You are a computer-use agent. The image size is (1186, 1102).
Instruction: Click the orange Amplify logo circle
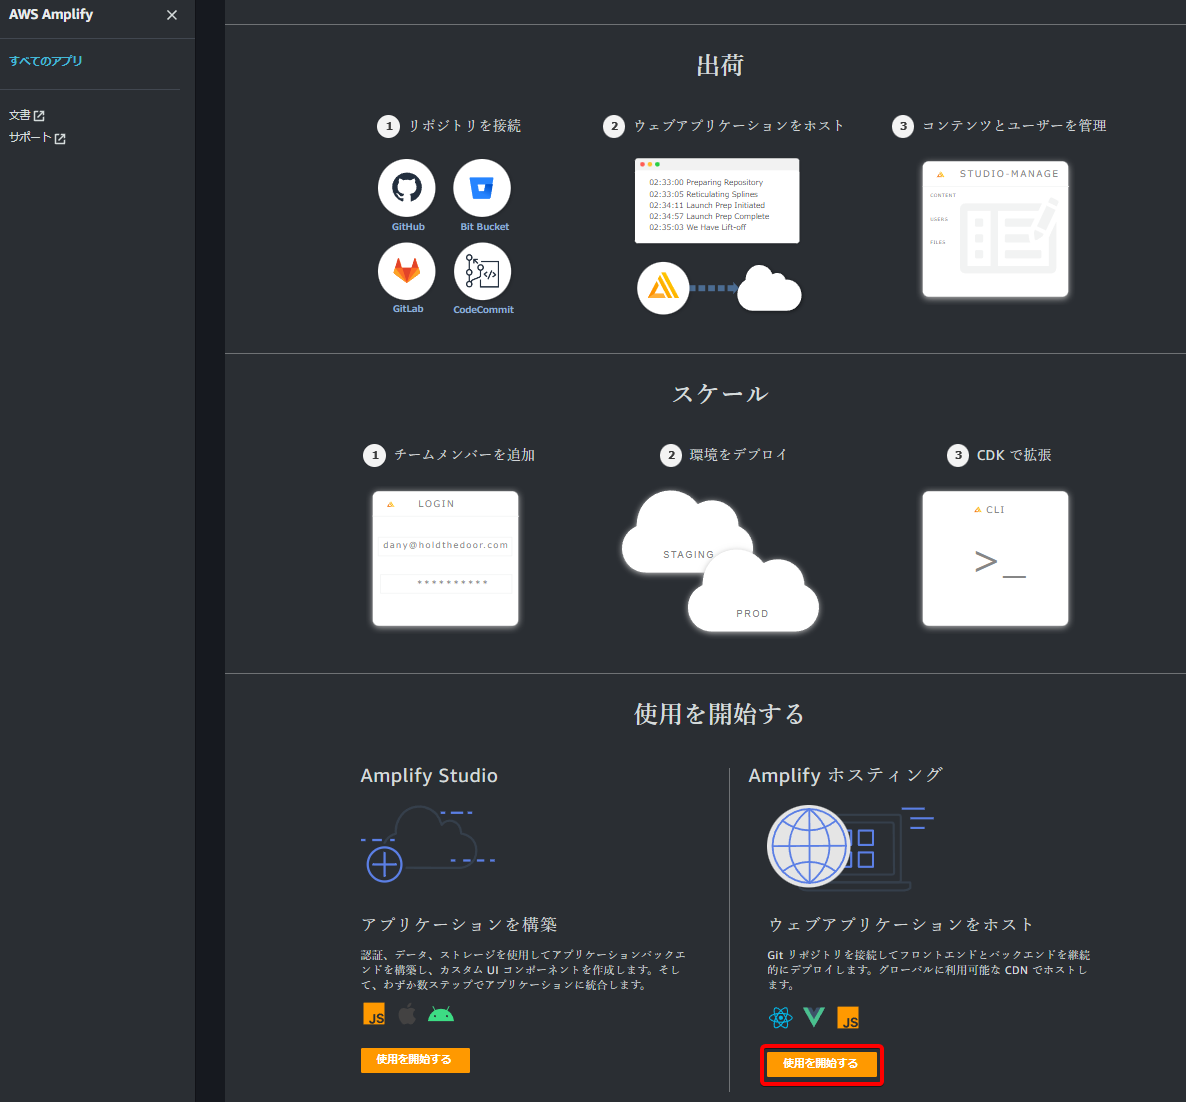[663, 288]
